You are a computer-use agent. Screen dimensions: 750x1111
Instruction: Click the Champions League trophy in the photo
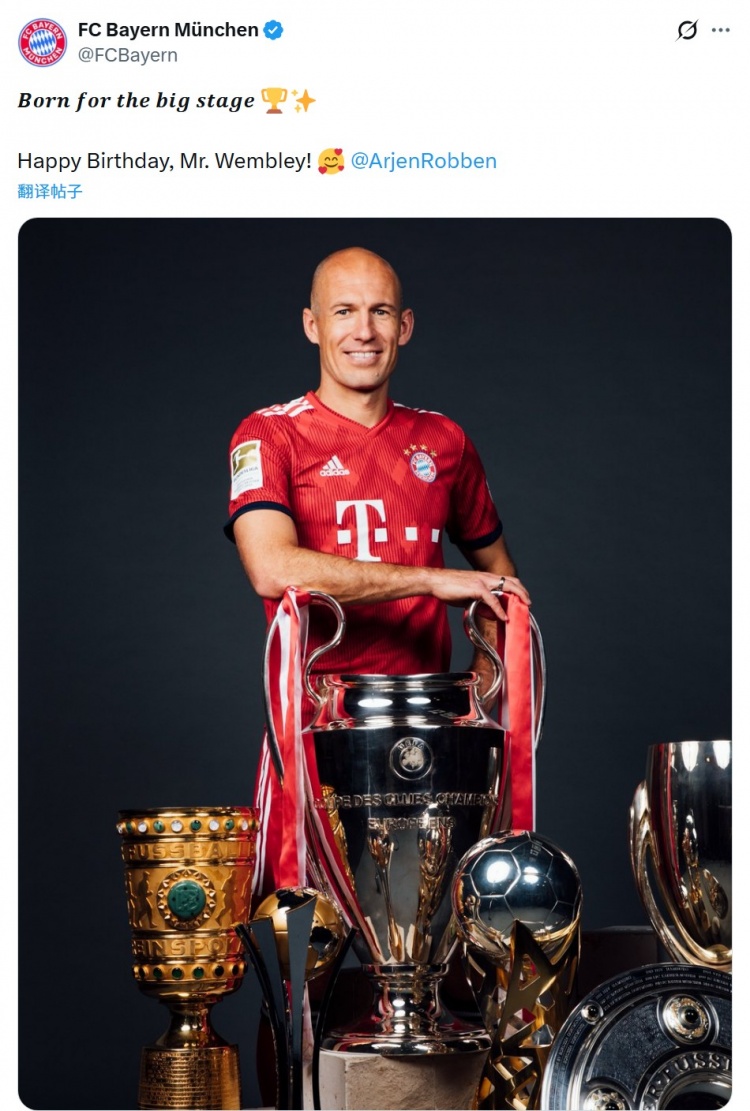(404, 815)
